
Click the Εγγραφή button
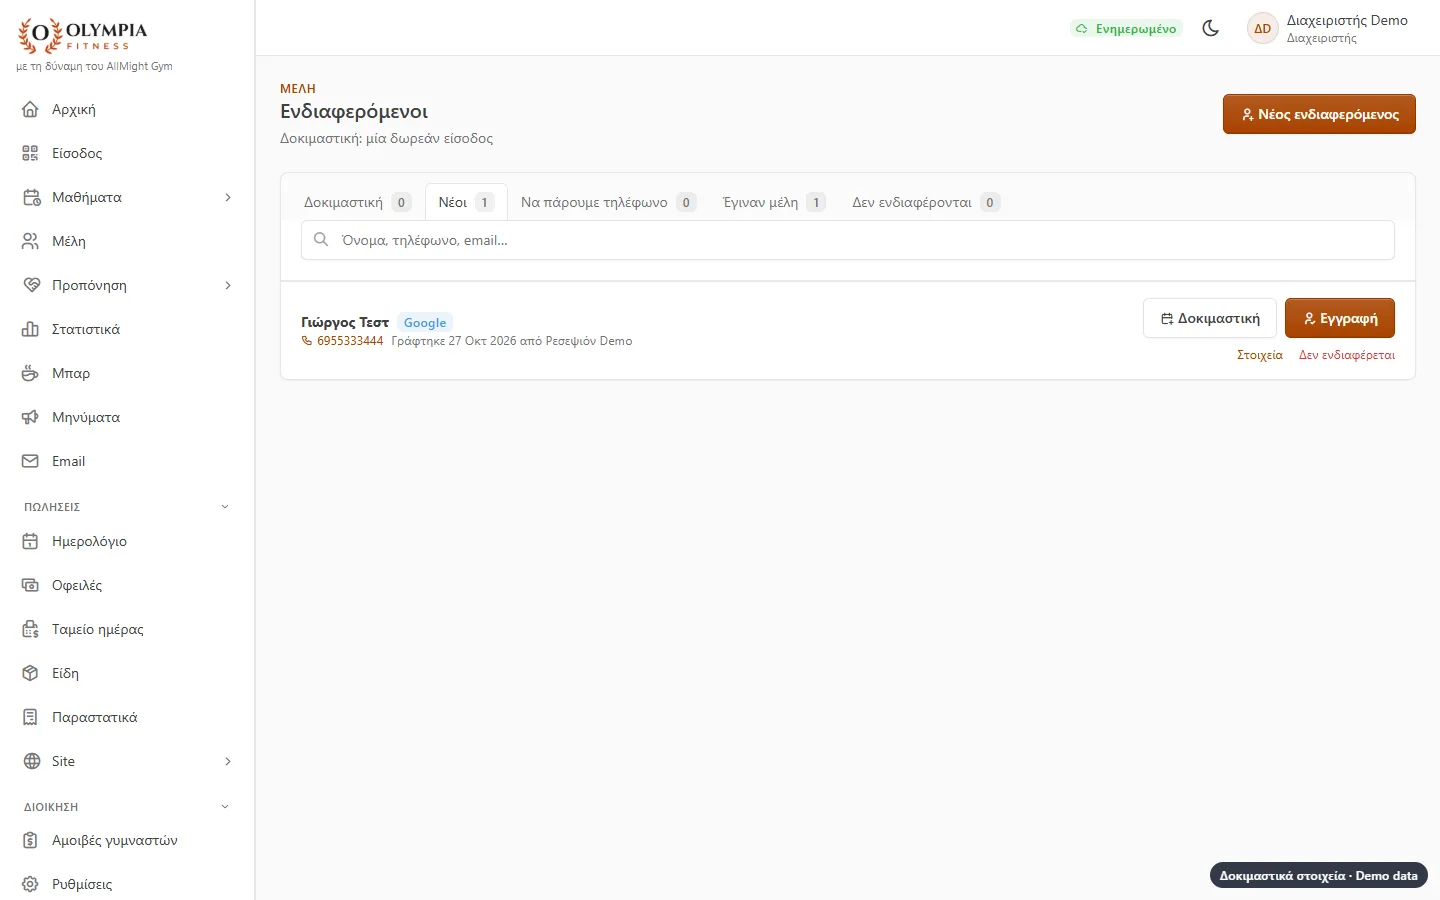point(1340,318)
